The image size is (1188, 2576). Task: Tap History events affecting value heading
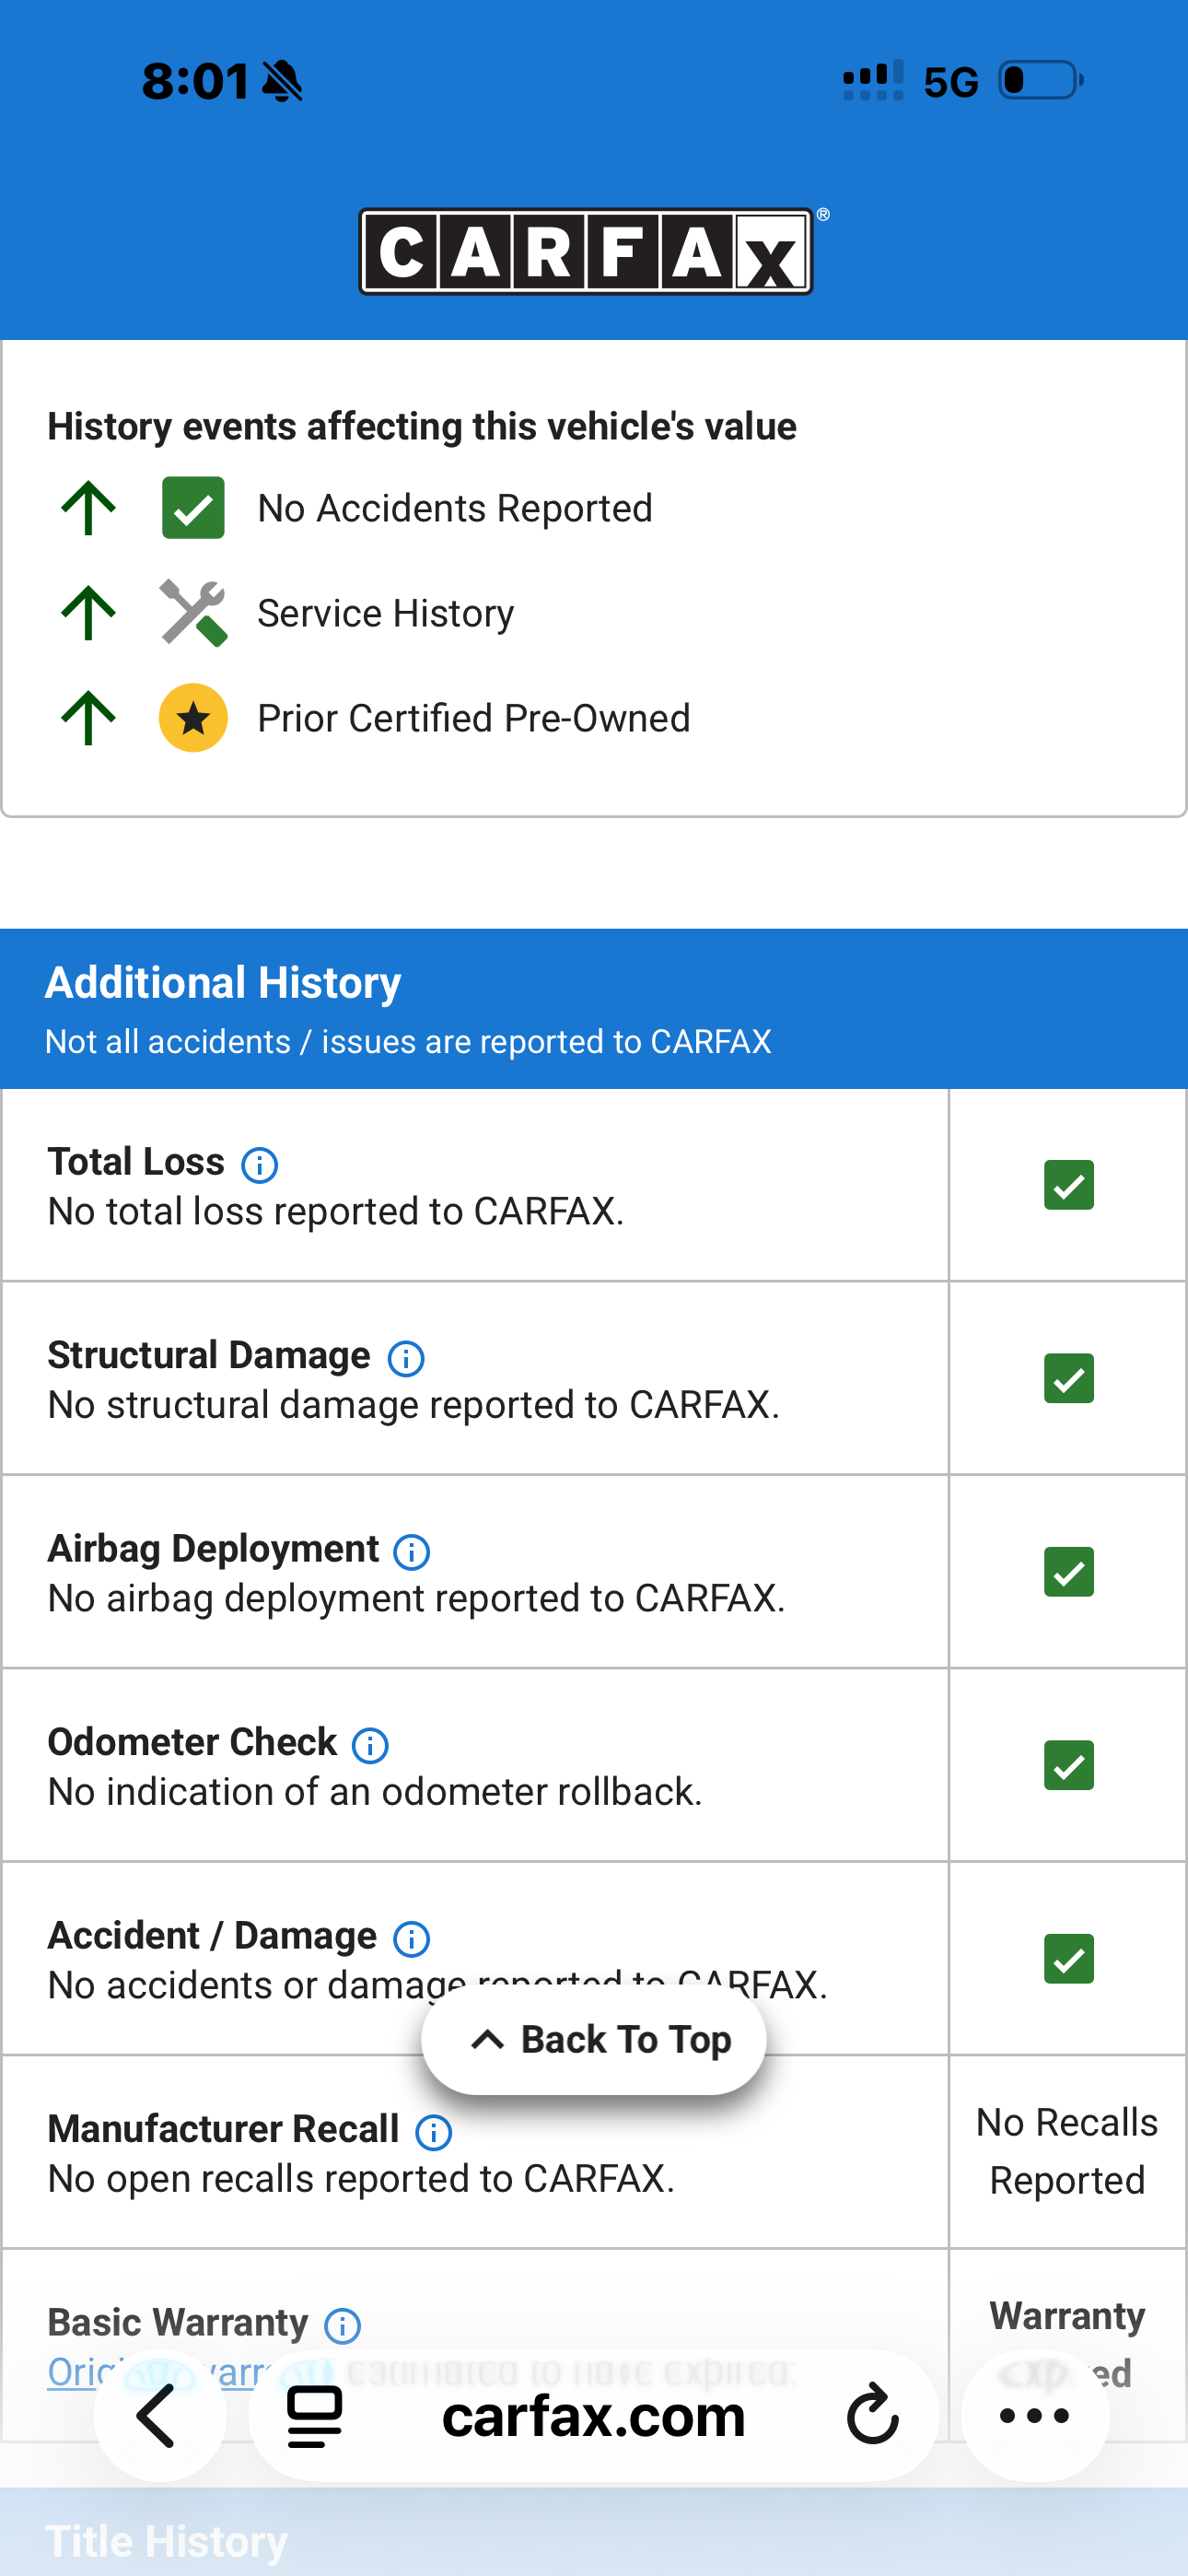(422, 426)
